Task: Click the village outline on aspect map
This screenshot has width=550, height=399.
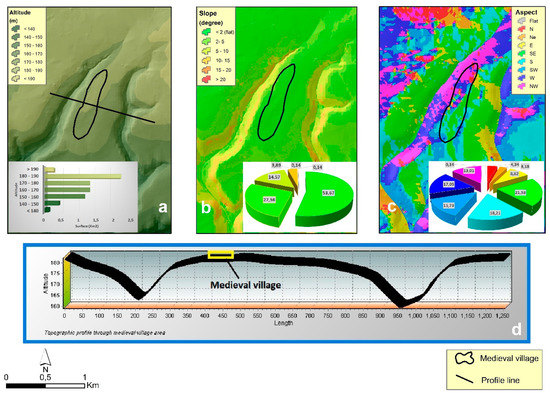Action: [x=458, y=102]
